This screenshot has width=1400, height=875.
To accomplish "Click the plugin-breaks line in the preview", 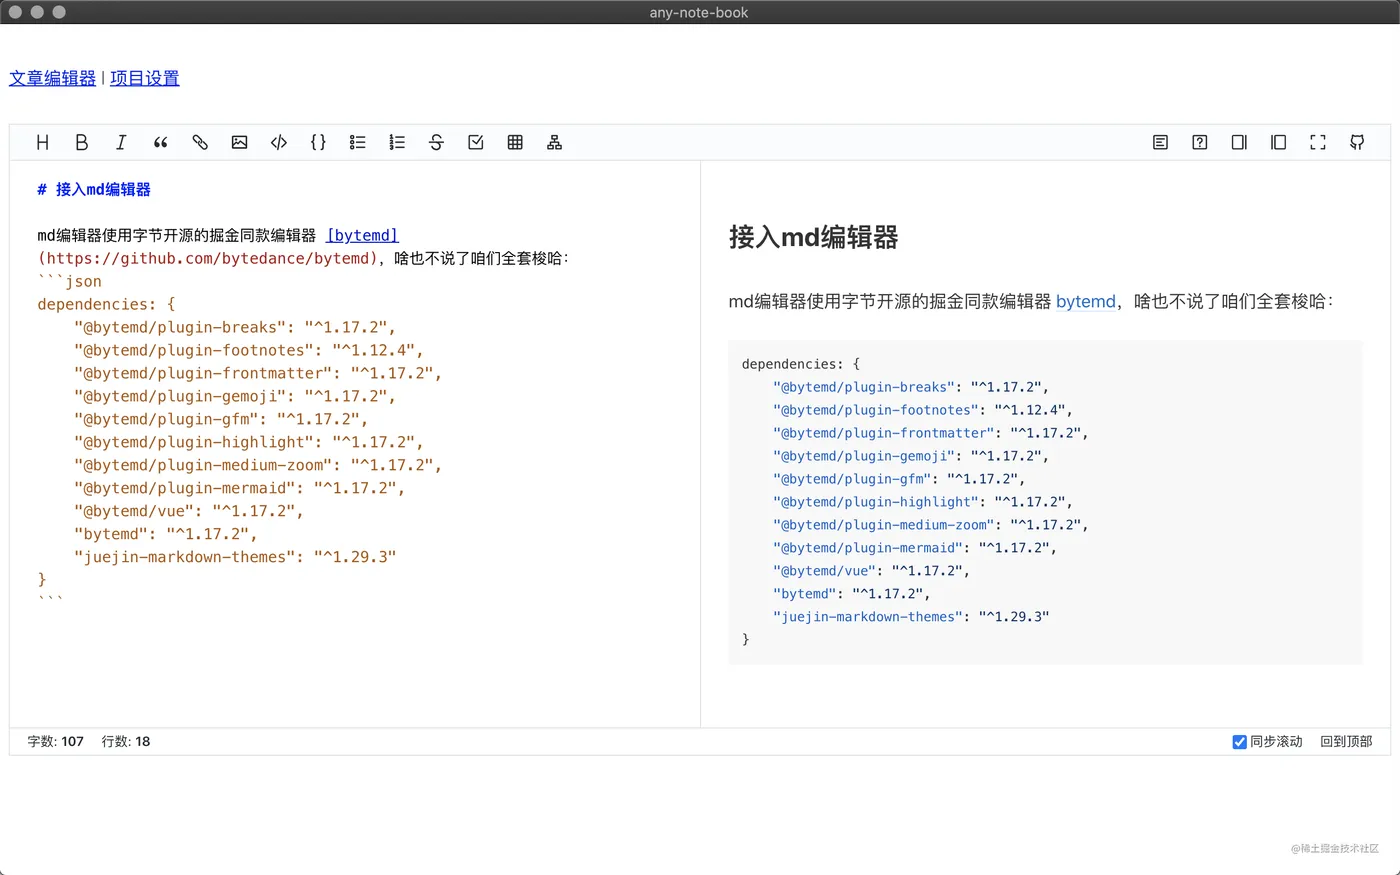I will (910, 387).
